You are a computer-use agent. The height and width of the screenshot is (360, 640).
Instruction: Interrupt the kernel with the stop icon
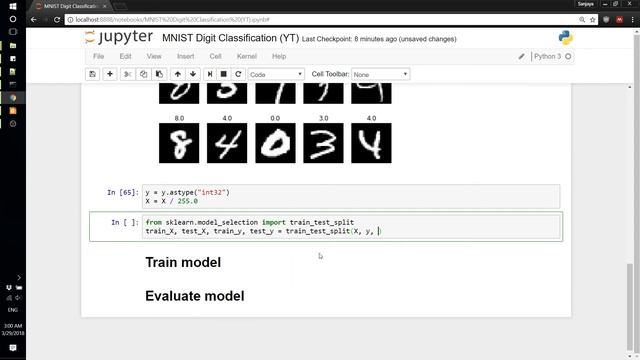(224, 74)
